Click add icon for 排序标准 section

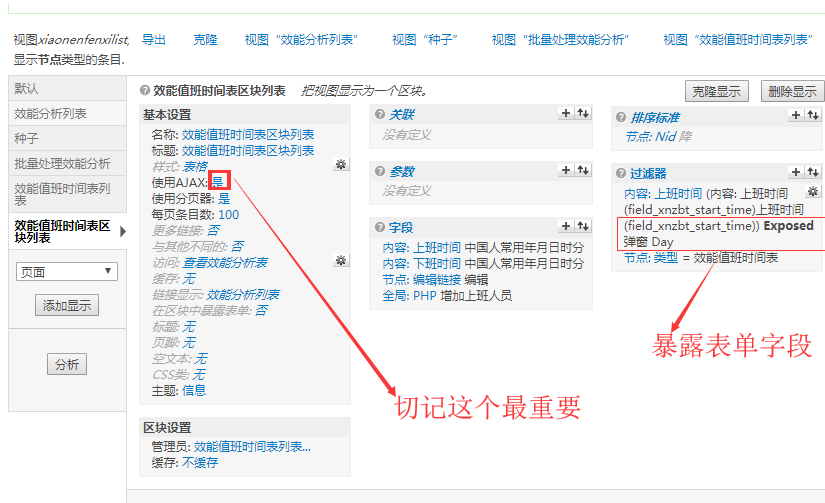(x=797, y=116)
